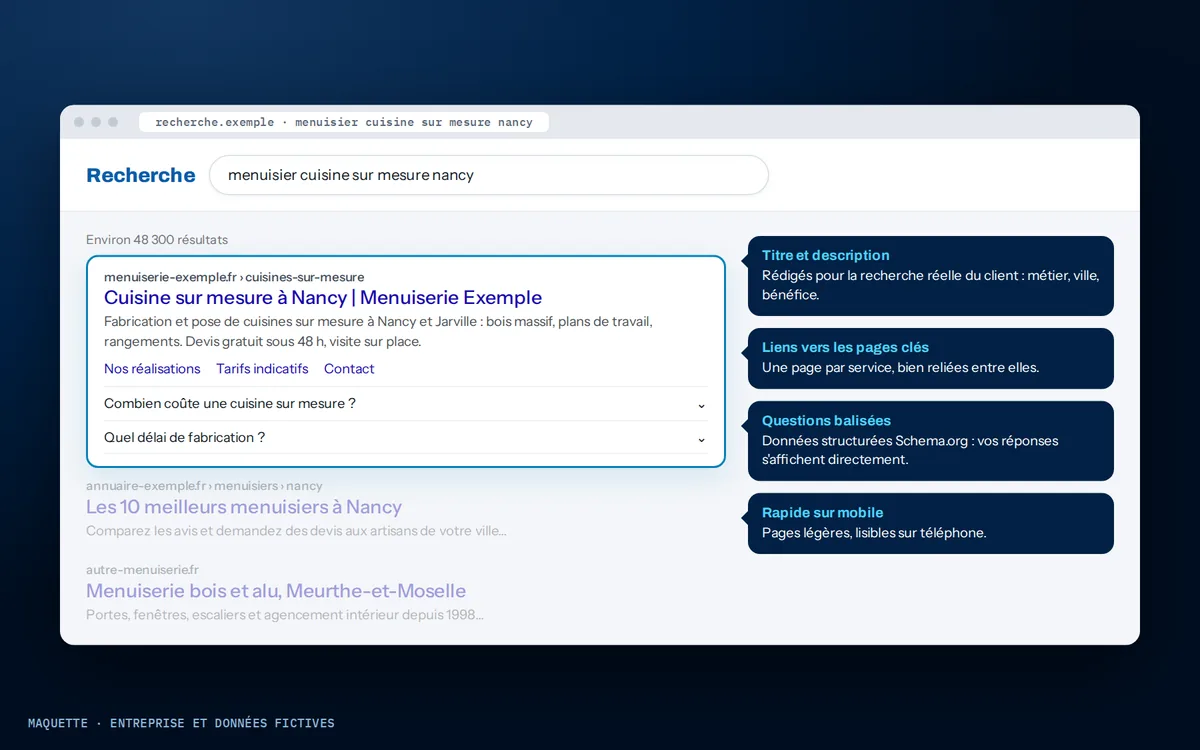The width and height of the screenshot is (1200, 750).
Task: Click the "Données structurées Schema.org" description
Action: pyautogui.click(x=910, y=450)
